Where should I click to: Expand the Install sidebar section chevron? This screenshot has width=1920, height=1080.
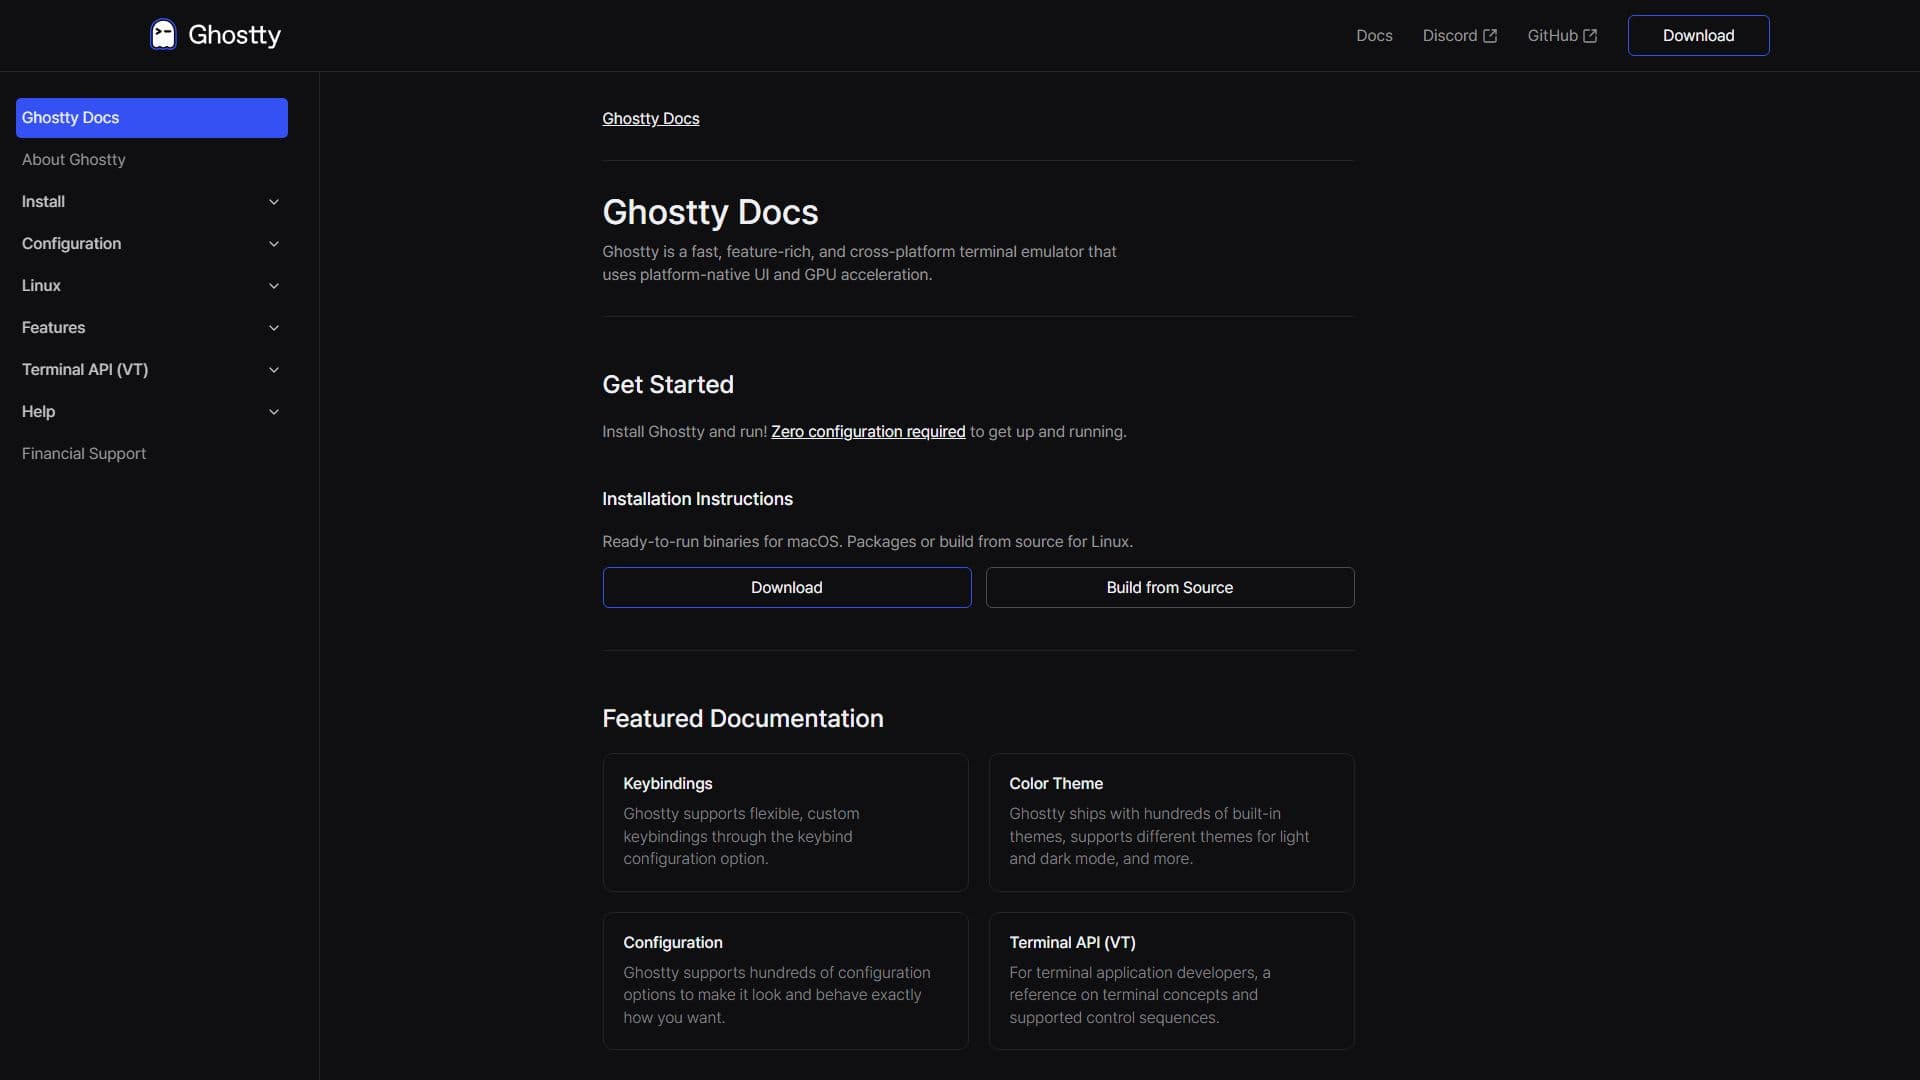point(274,202)
